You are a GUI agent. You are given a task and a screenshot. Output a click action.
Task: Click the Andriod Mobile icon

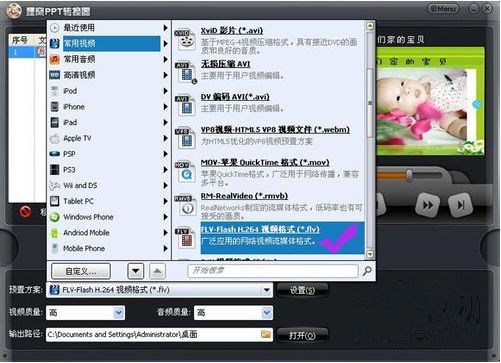(x=54, y=233)
